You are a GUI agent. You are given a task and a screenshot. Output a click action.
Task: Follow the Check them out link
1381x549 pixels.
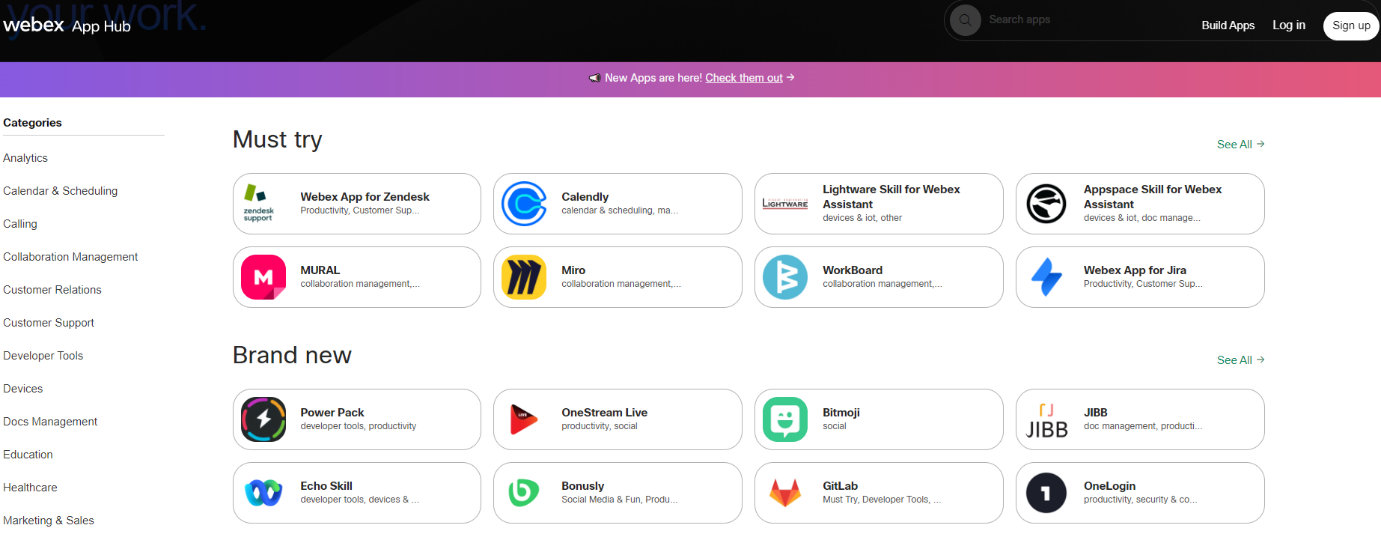744,78
